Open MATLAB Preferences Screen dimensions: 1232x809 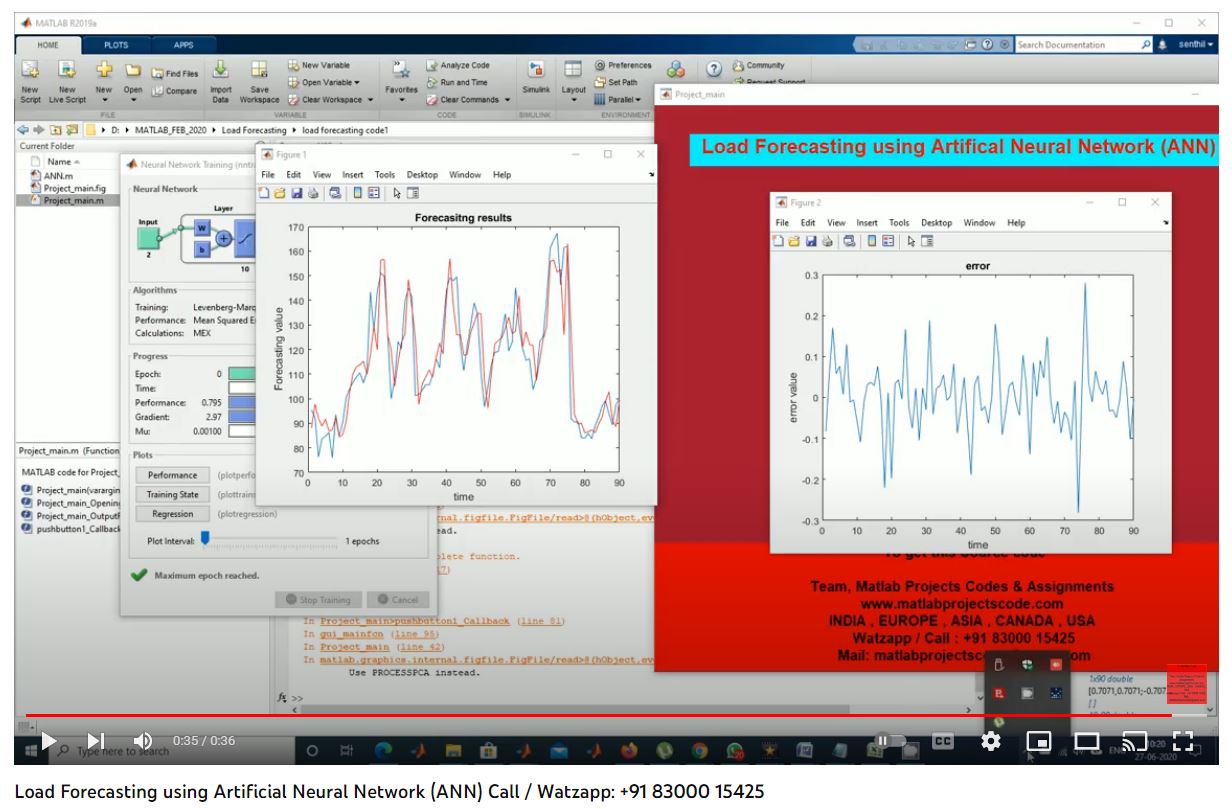pyautogui.click(x=622, y=65)
